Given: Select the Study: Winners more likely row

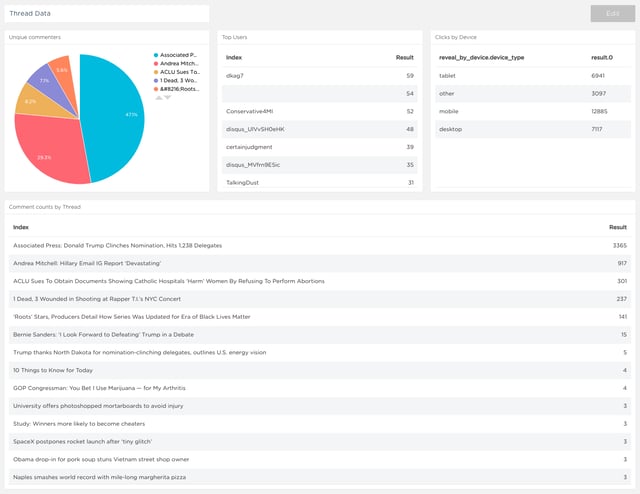Looking at the screenshot, I should click(x=320, y=424).
